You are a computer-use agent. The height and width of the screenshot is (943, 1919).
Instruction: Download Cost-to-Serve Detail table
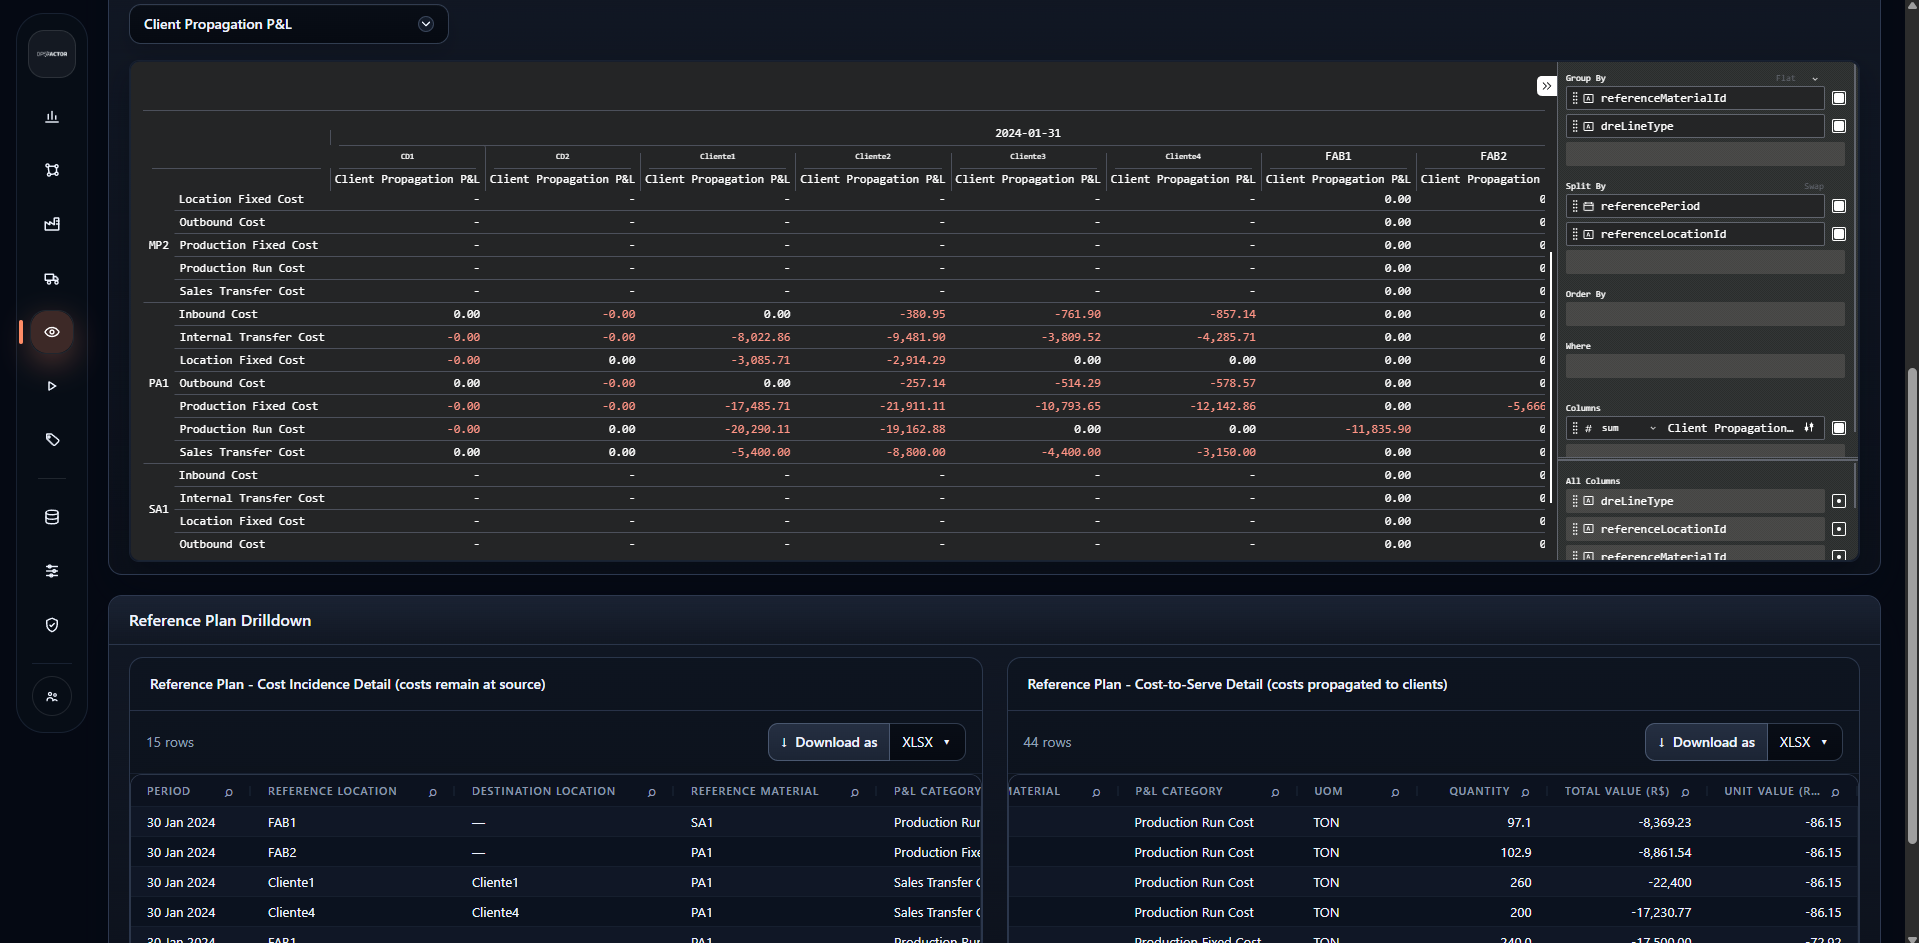pos(1706,742)
